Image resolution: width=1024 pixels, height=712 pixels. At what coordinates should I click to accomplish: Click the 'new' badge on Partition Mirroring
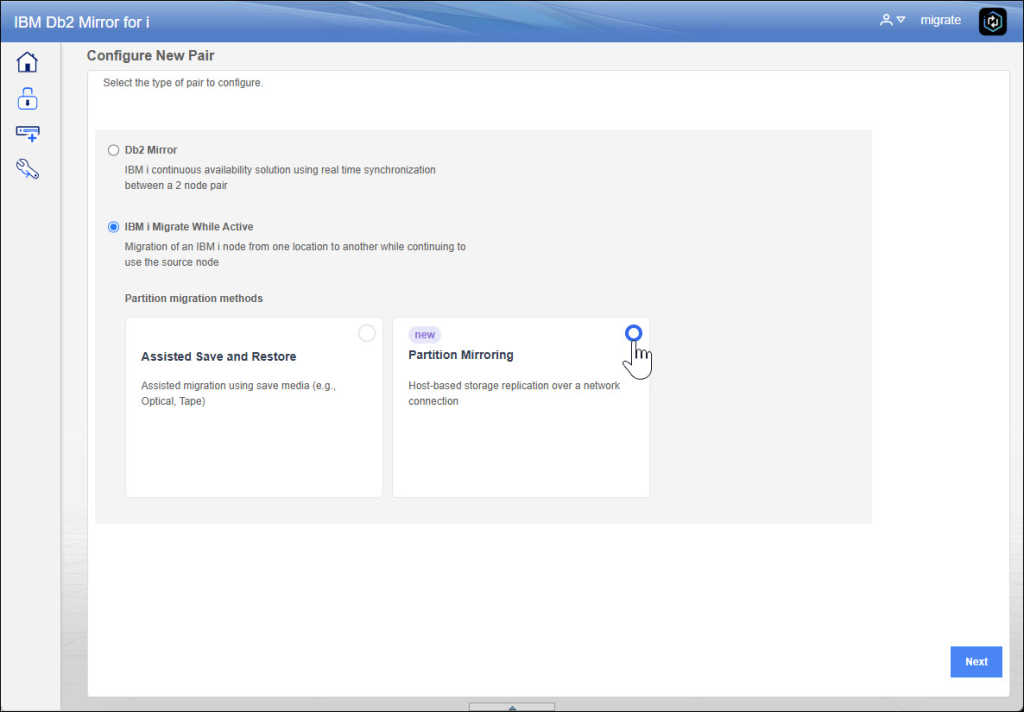coord(424,334)
